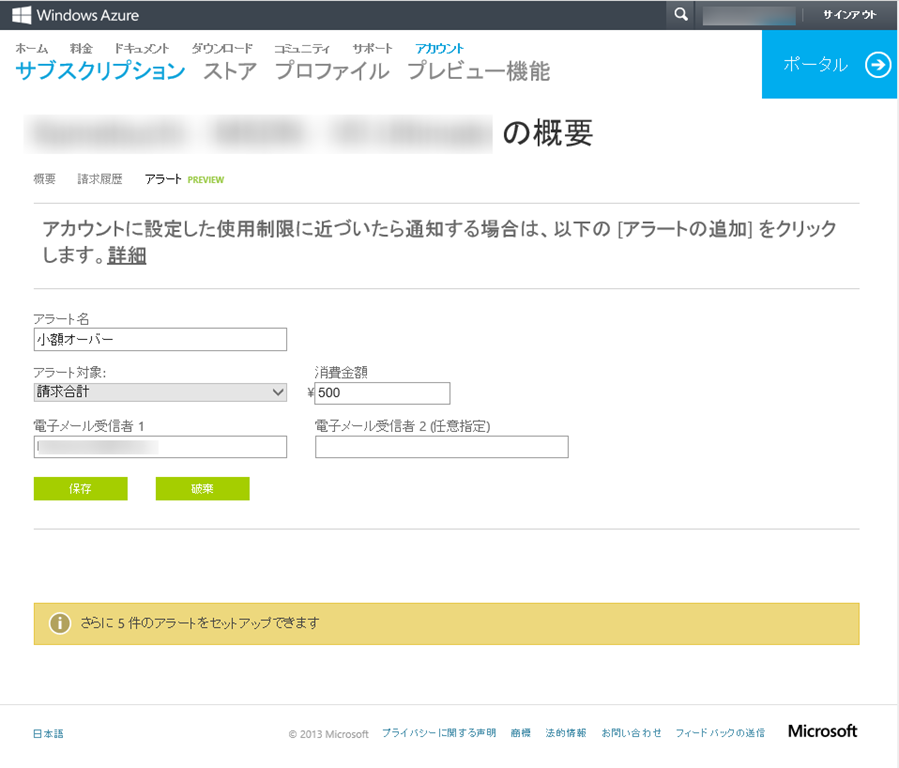Open the 法的情報 footer link
This screenshot has height=768, width=899.
point(566,733)
